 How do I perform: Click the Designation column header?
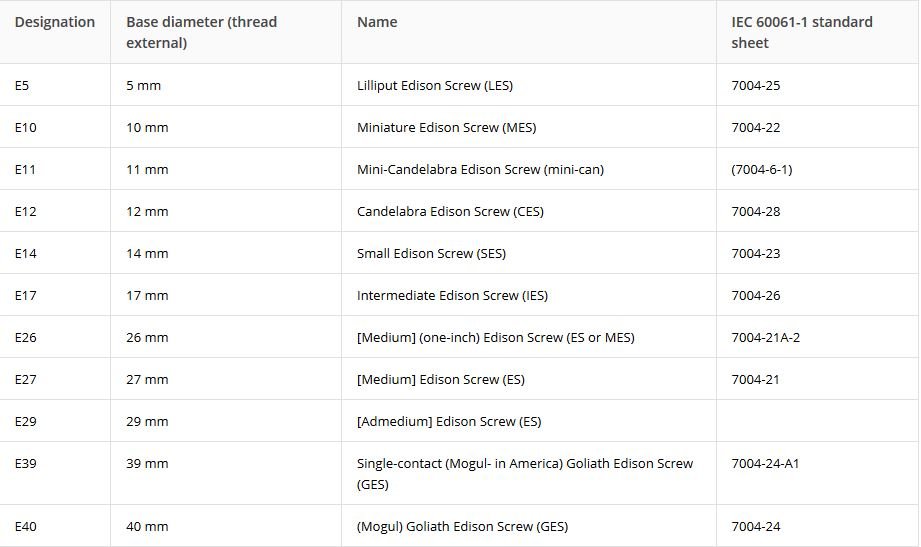pos(55,22)
